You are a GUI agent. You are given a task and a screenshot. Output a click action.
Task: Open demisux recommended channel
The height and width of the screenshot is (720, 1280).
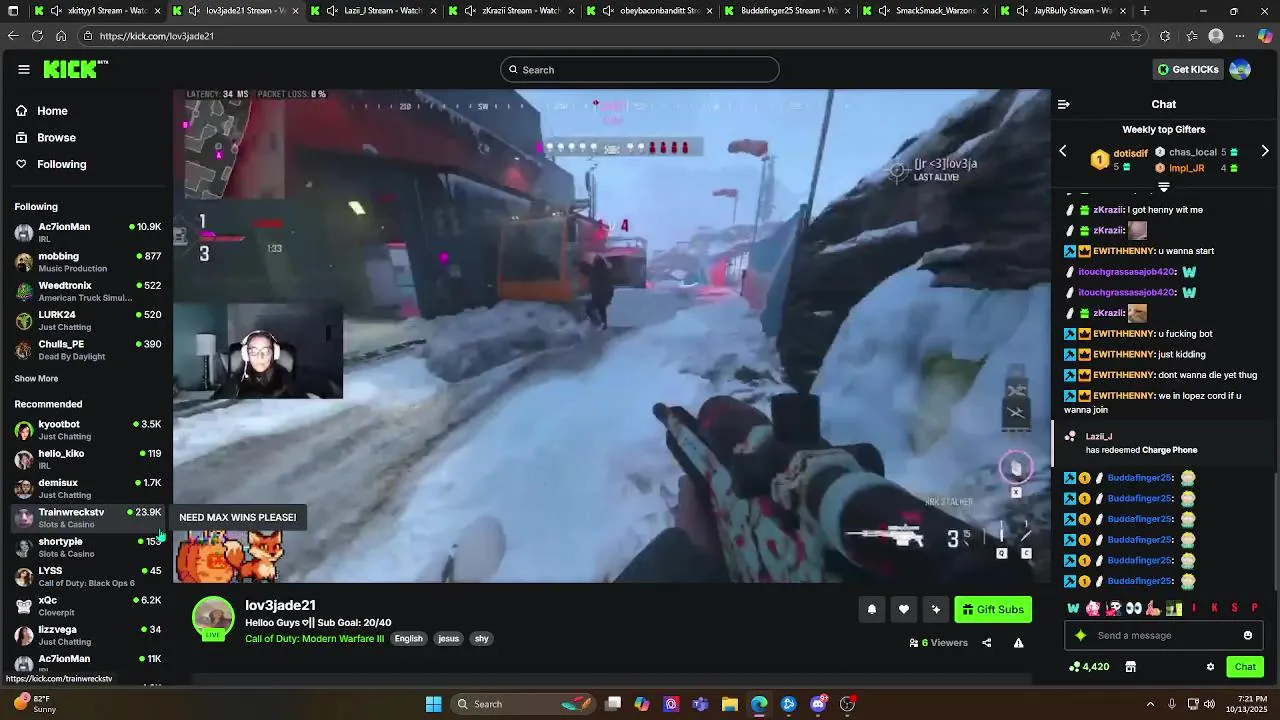87,488
